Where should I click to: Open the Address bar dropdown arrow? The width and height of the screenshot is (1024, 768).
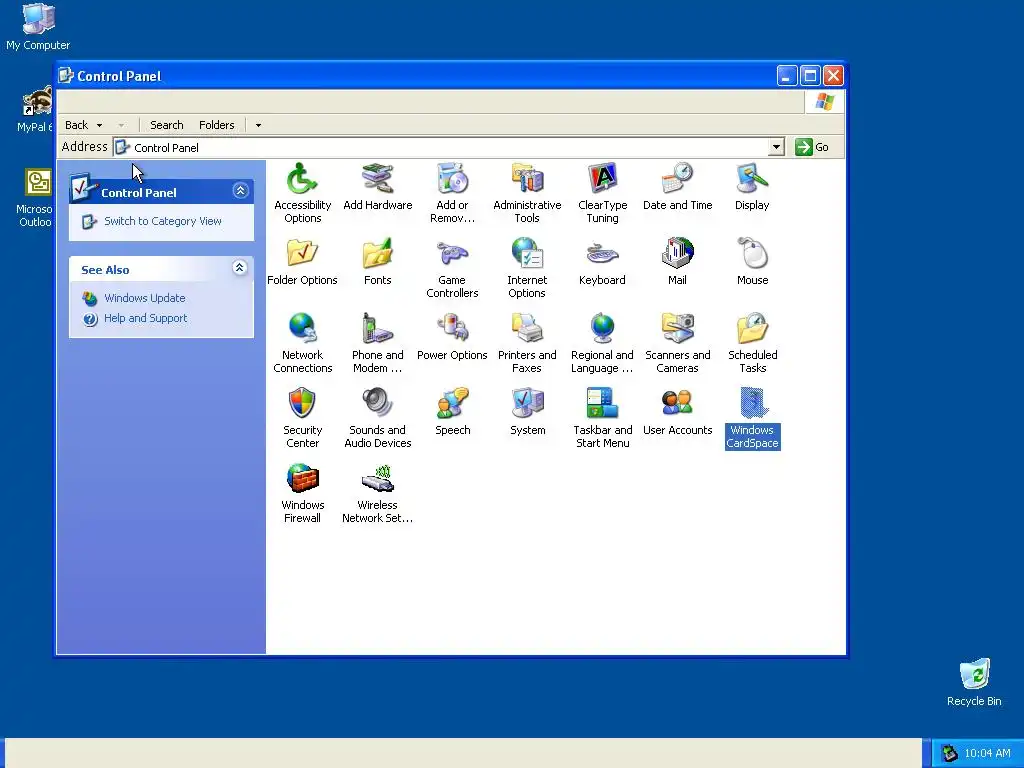click(776, 147)
